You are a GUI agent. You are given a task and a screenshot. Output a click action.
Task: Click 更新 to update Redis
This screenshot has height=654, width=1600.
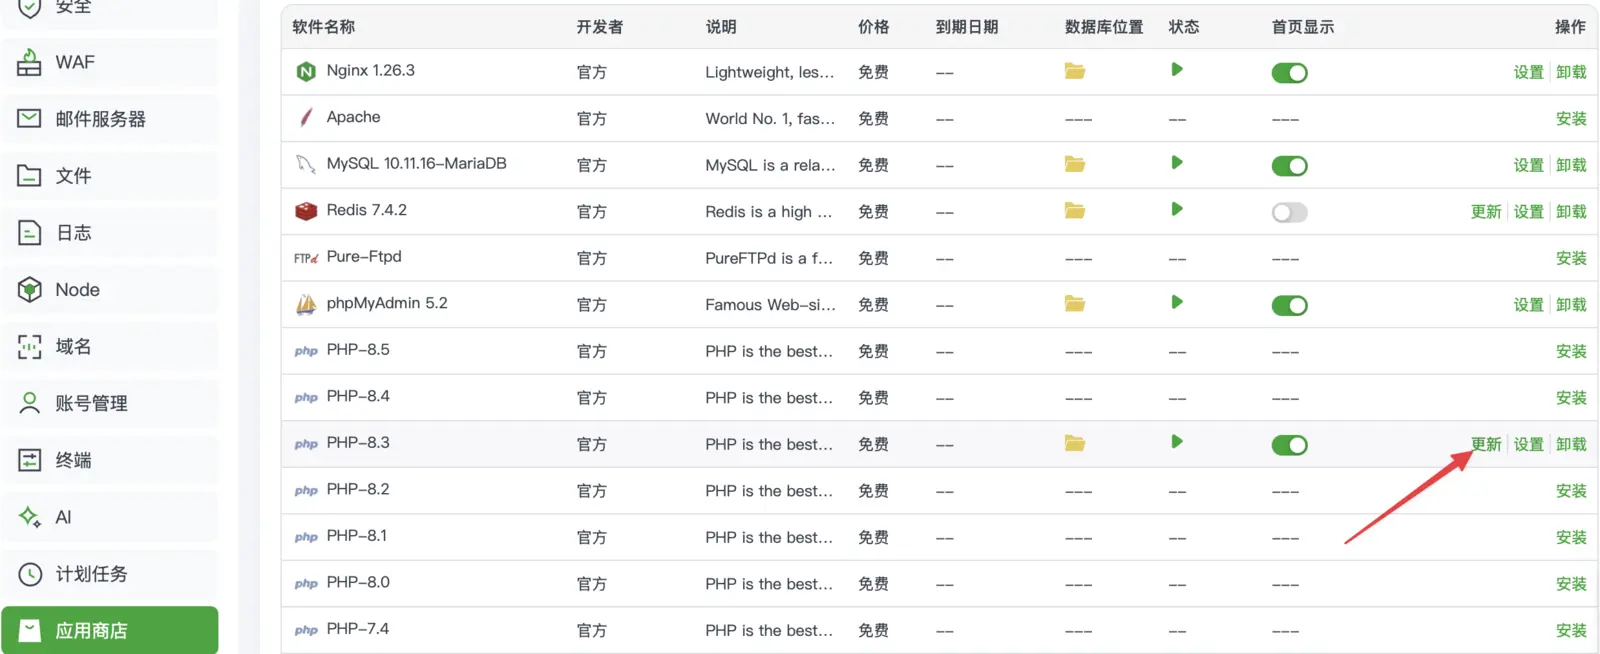[x=1486, y=211]
